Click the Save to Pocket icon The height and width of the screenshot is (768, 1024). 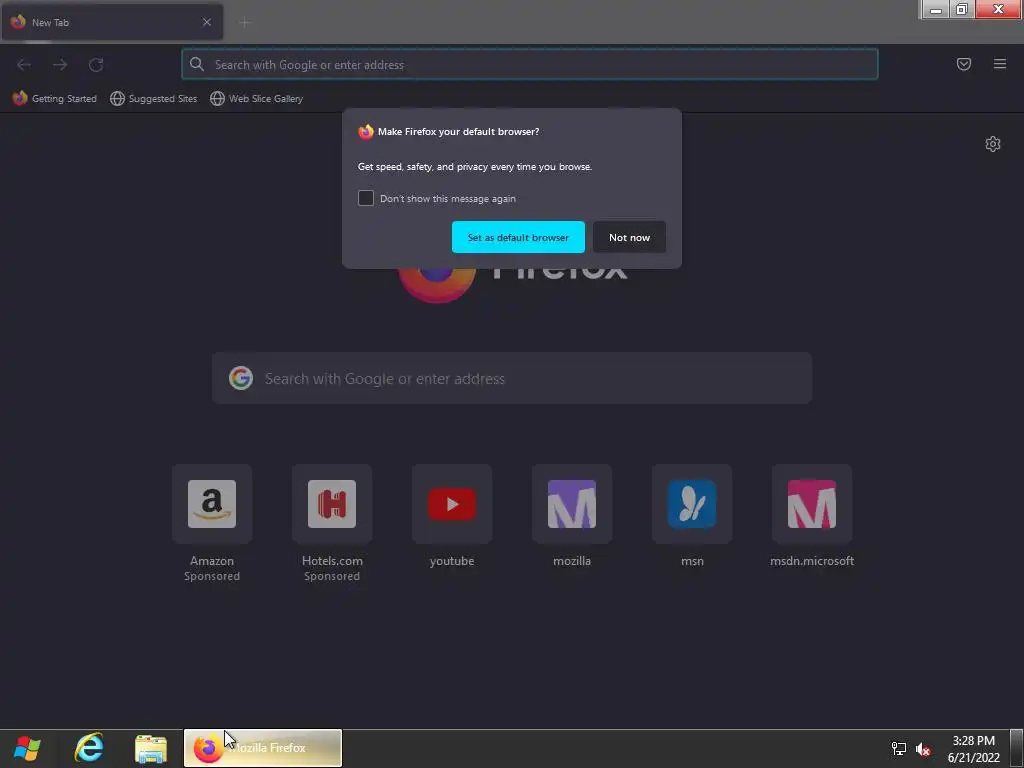963,64
